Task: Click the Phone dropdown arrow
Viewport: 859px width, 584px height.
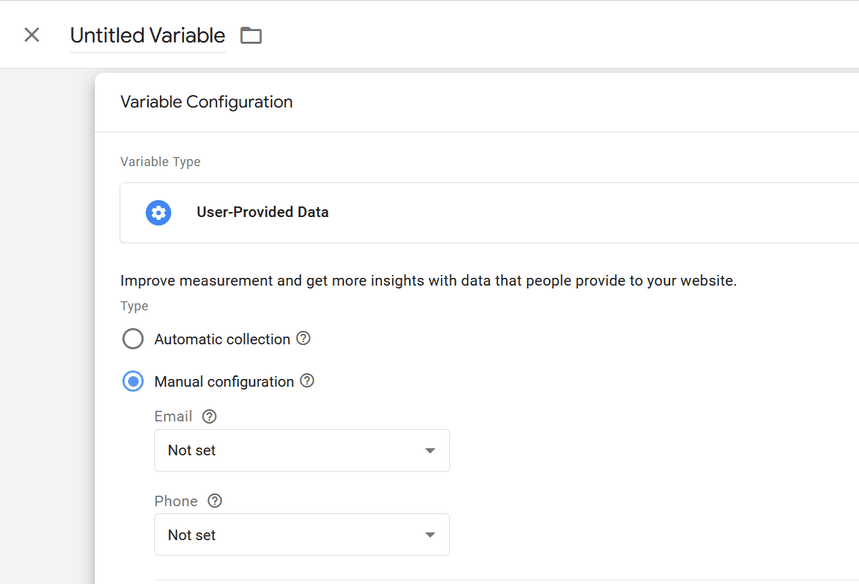Action: click(430, 535)
